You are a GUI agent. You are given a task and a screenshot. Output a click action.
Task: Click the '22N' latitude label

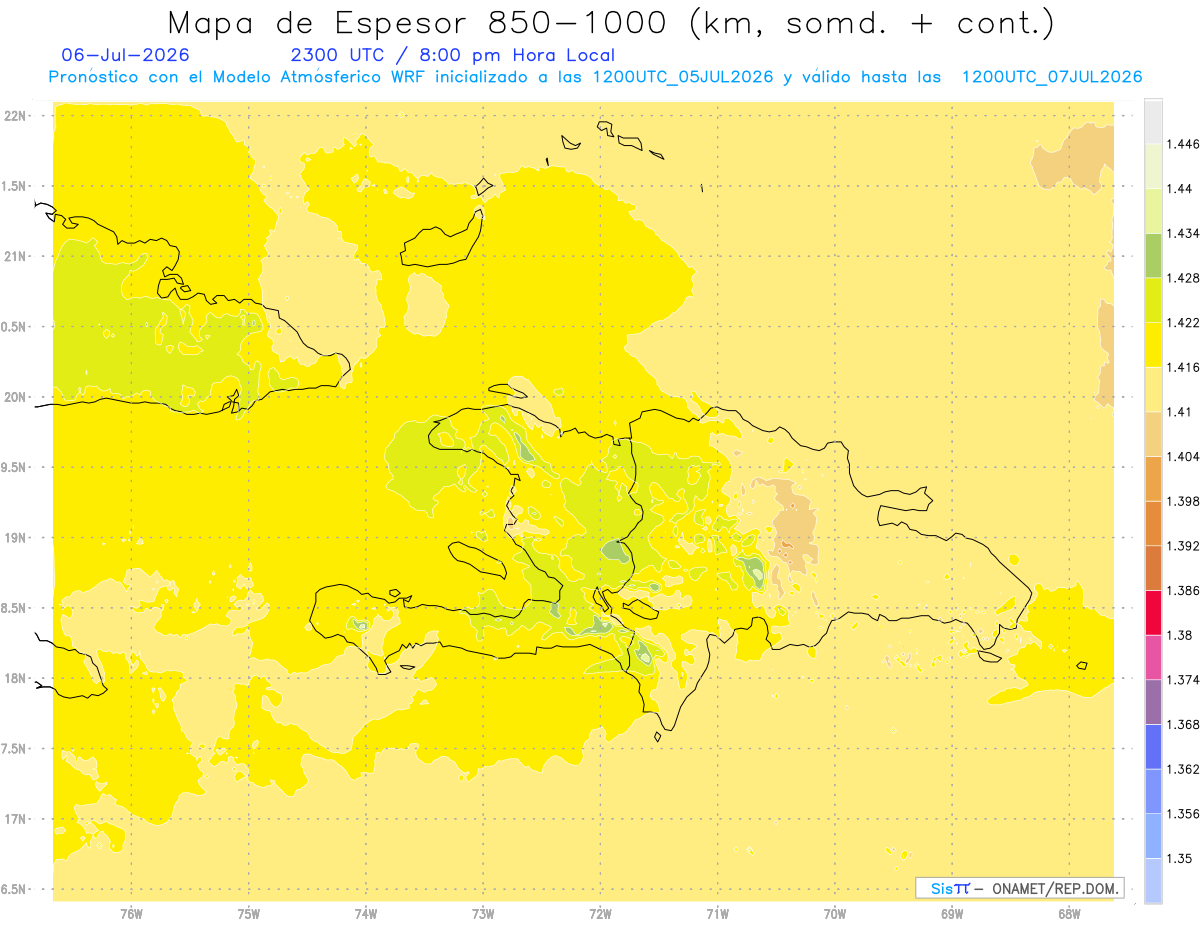[15, 115]
